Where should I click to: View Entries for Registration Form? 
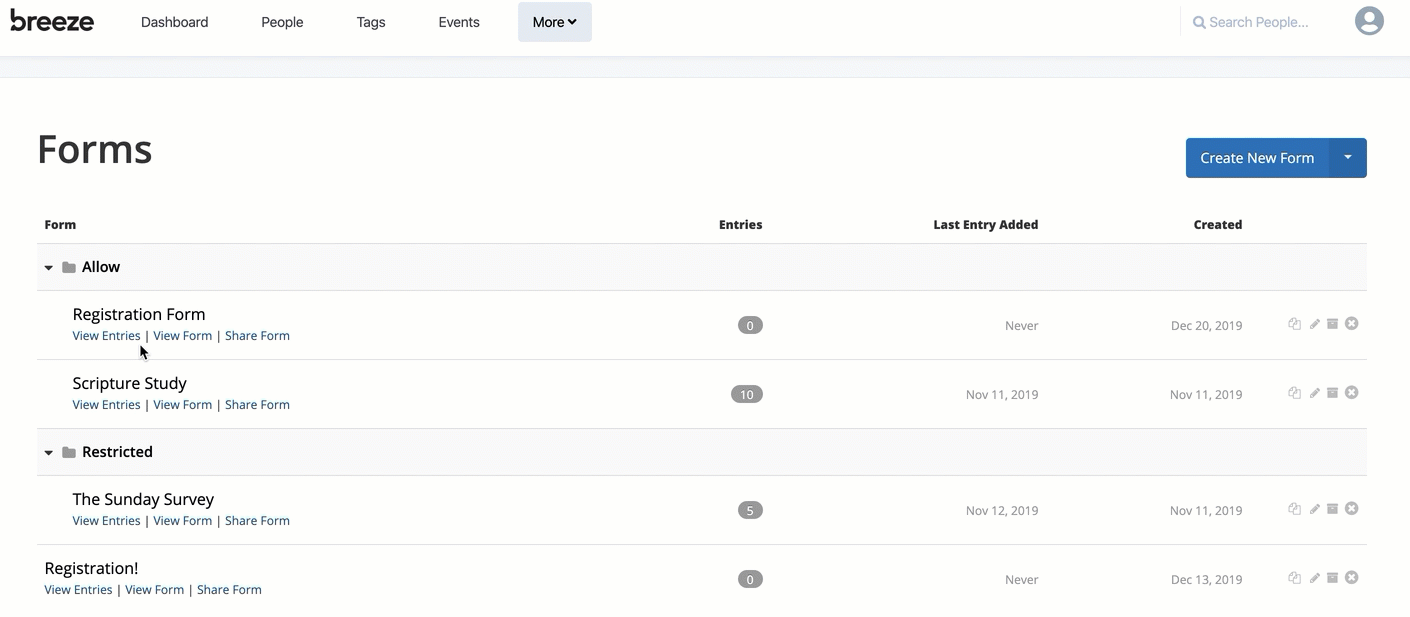pyautogui.click(x=106, y=336)
